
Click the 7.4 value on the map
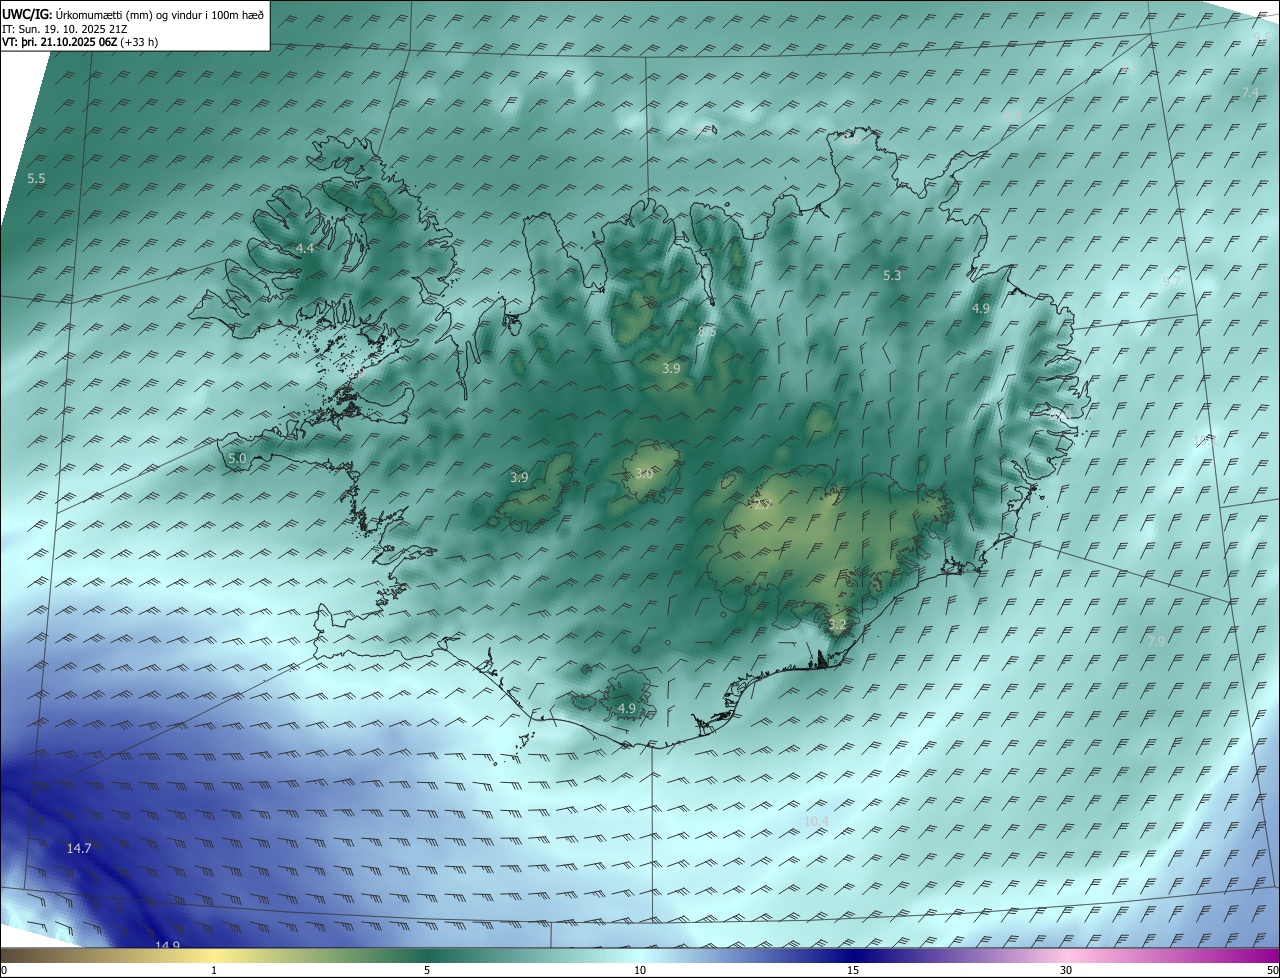point(1250,92)
